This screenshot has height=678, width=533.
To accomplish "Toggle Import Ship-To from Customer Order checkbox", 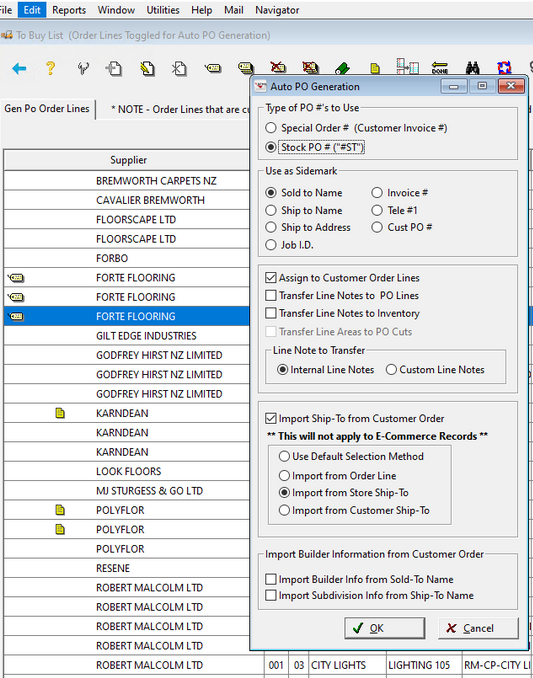I will click(271, 419).
